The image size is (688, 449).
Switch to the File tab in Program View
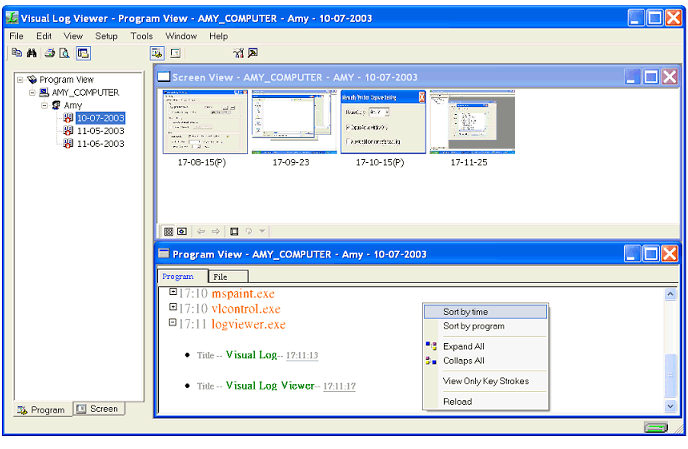[228, 277]
